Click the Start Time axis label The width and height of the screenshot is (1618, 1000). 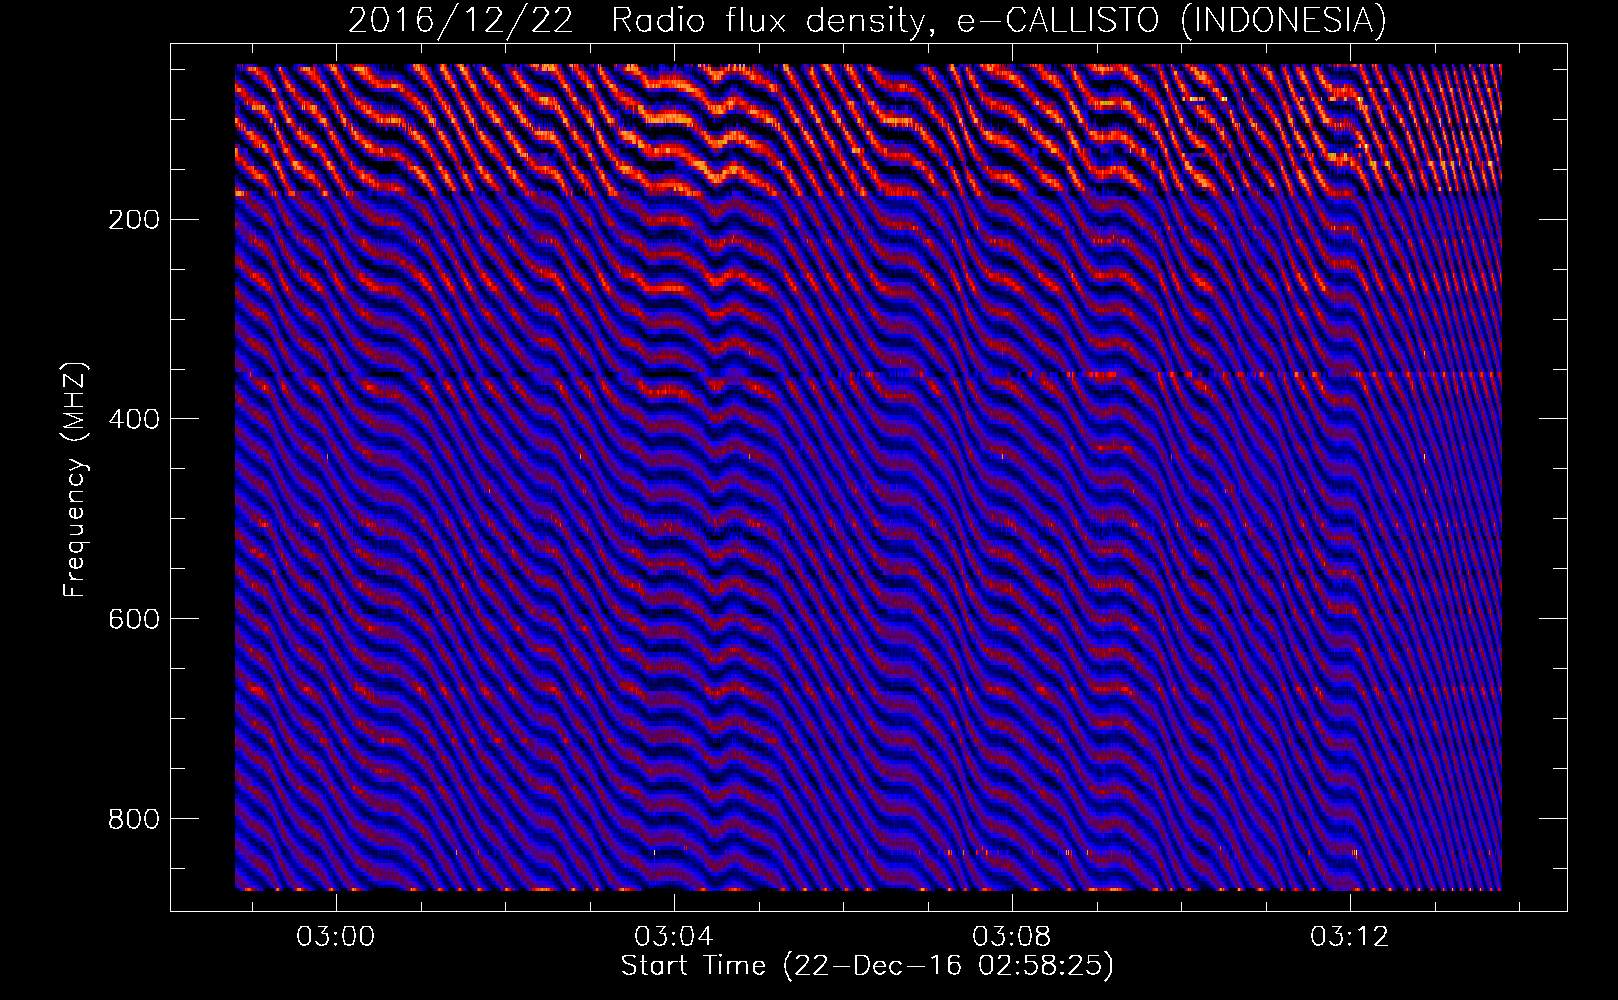pyautogui.click(x=867, y=966)
